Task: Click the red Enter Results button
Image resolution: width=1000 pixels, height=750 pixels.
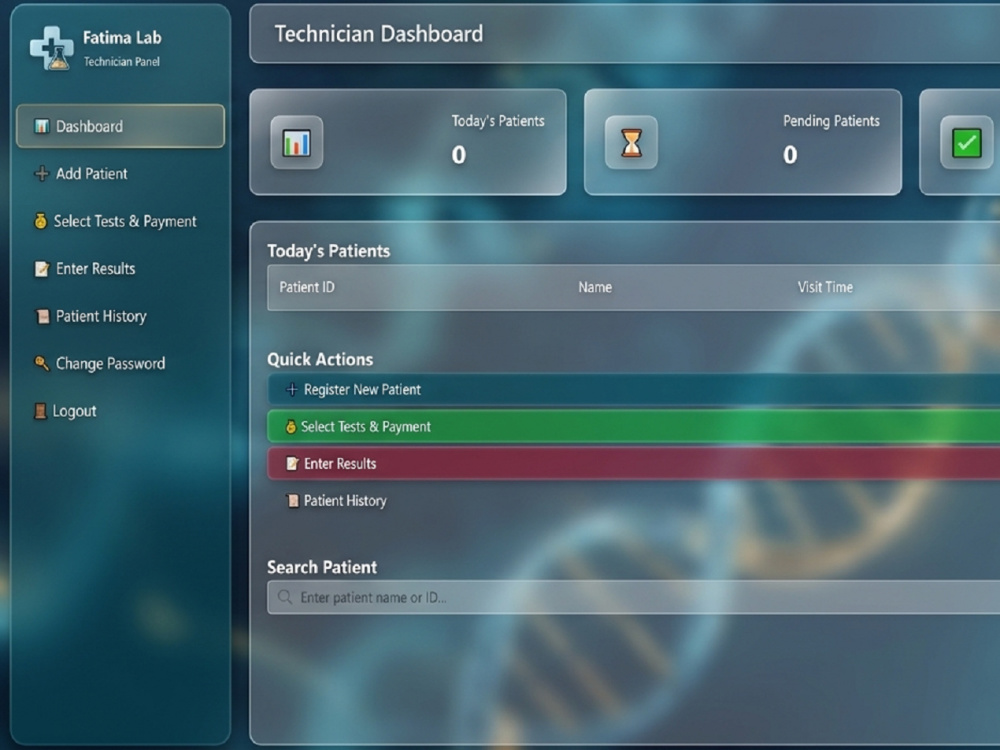Action: (x=633, y=464)
